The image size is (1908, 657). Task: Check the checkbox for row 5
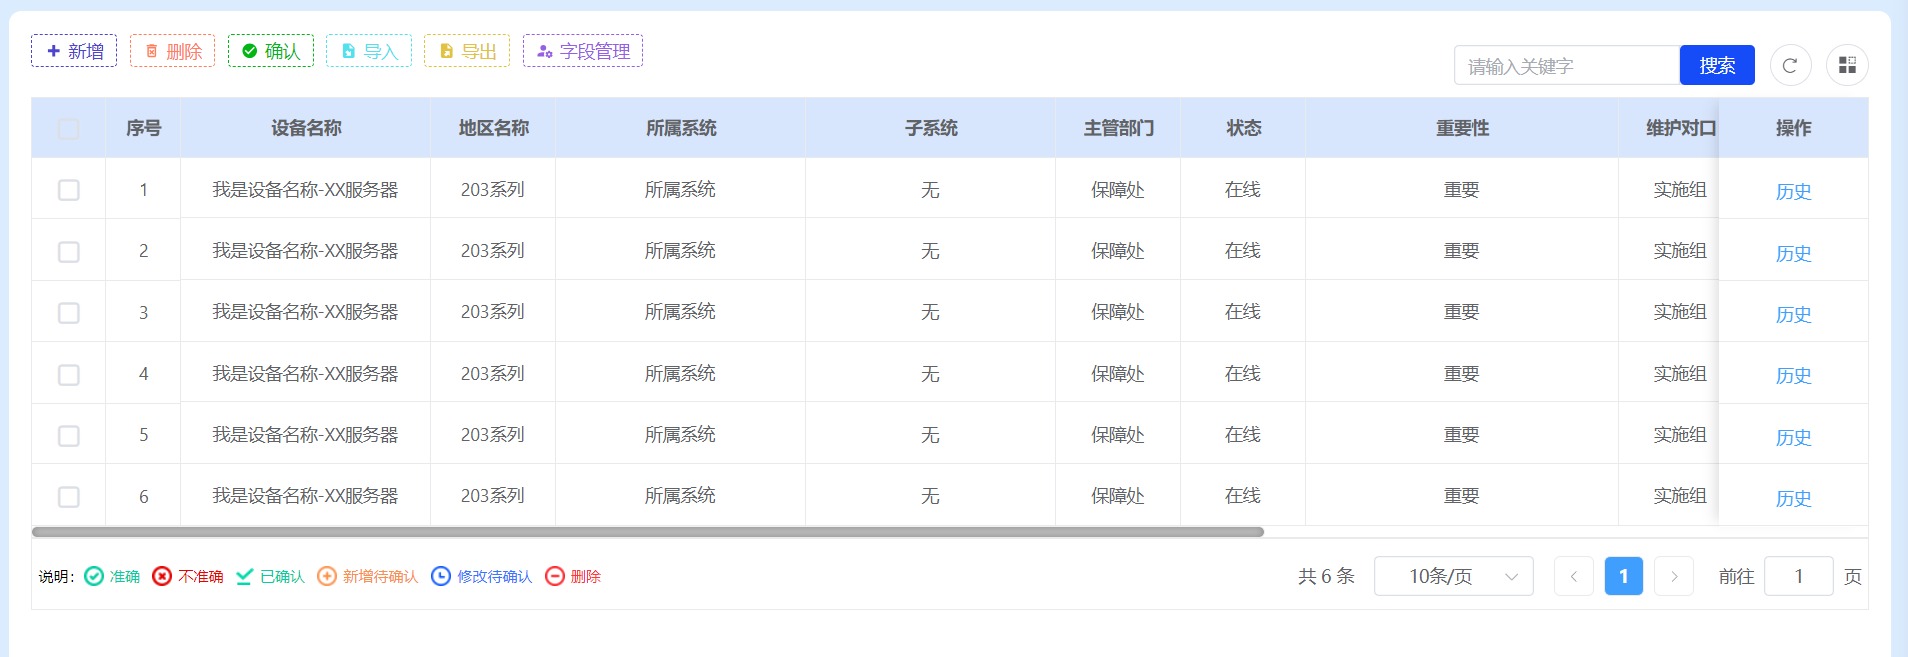pos(68,436)
